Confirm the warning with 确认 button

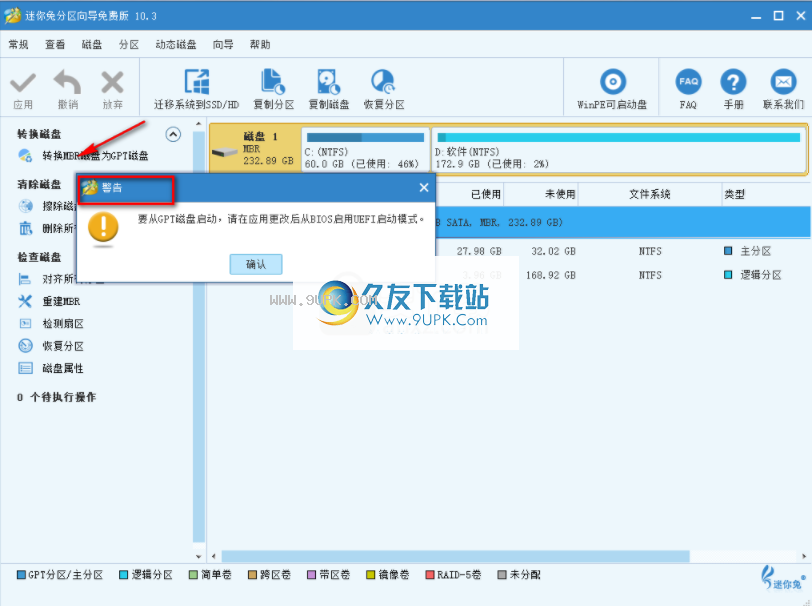pos(256,264)
